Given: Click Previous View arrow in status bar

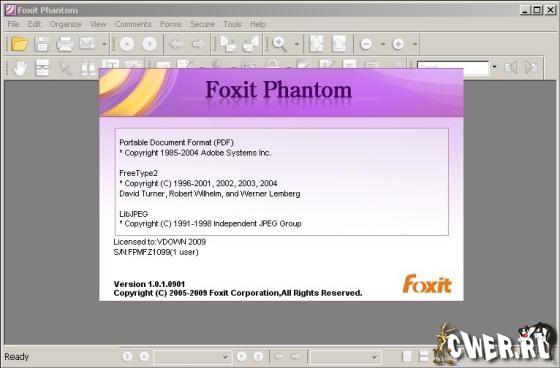Looking at the screenshot, I should pyautogui.click(x=279, y=356).
